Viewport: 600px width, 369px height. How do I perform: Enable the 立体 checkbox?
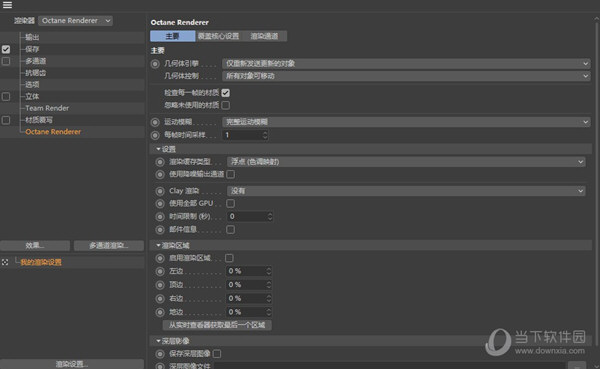point(6,96)
